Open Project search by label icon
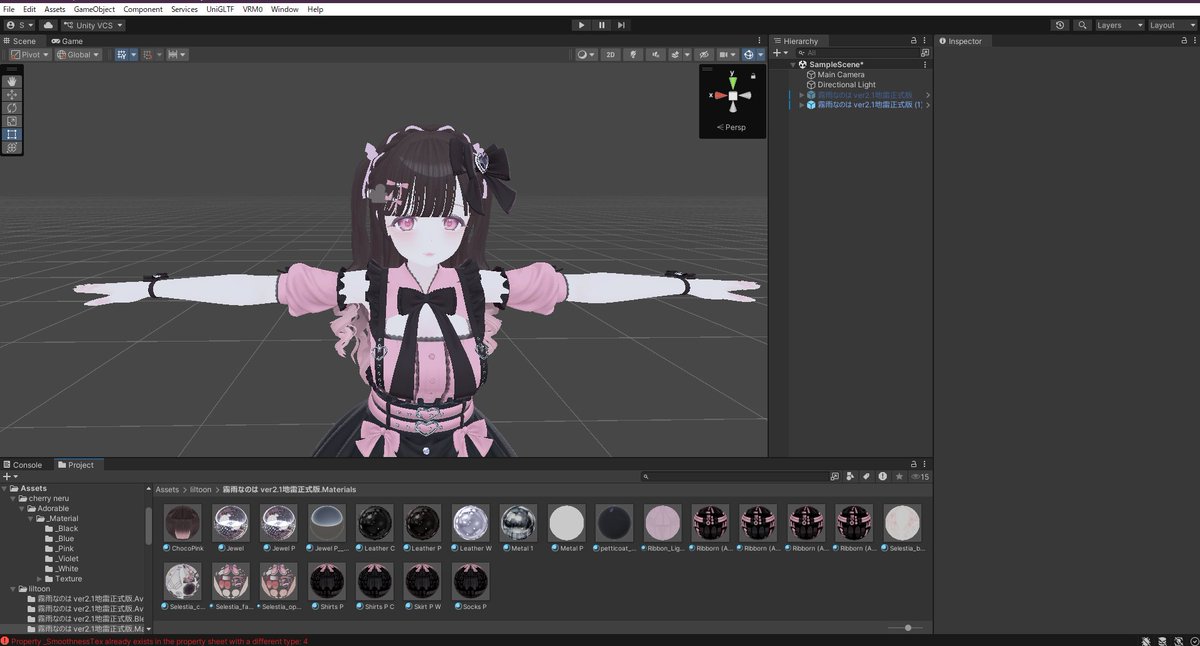Image resolution: width=1200 pixels, height=646 pixels. (865, 477)
